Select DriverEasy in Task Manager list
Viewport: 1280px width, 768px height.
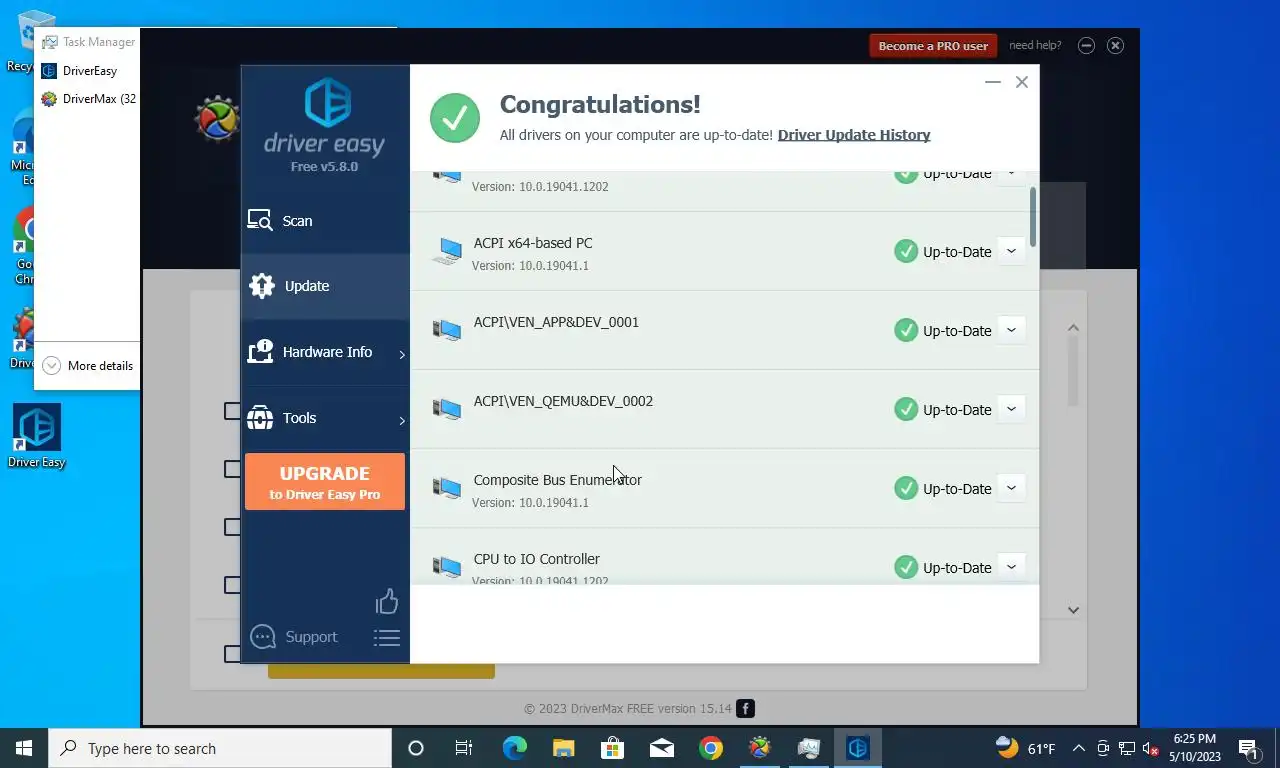pyautogui.click(x=88, y=71)
